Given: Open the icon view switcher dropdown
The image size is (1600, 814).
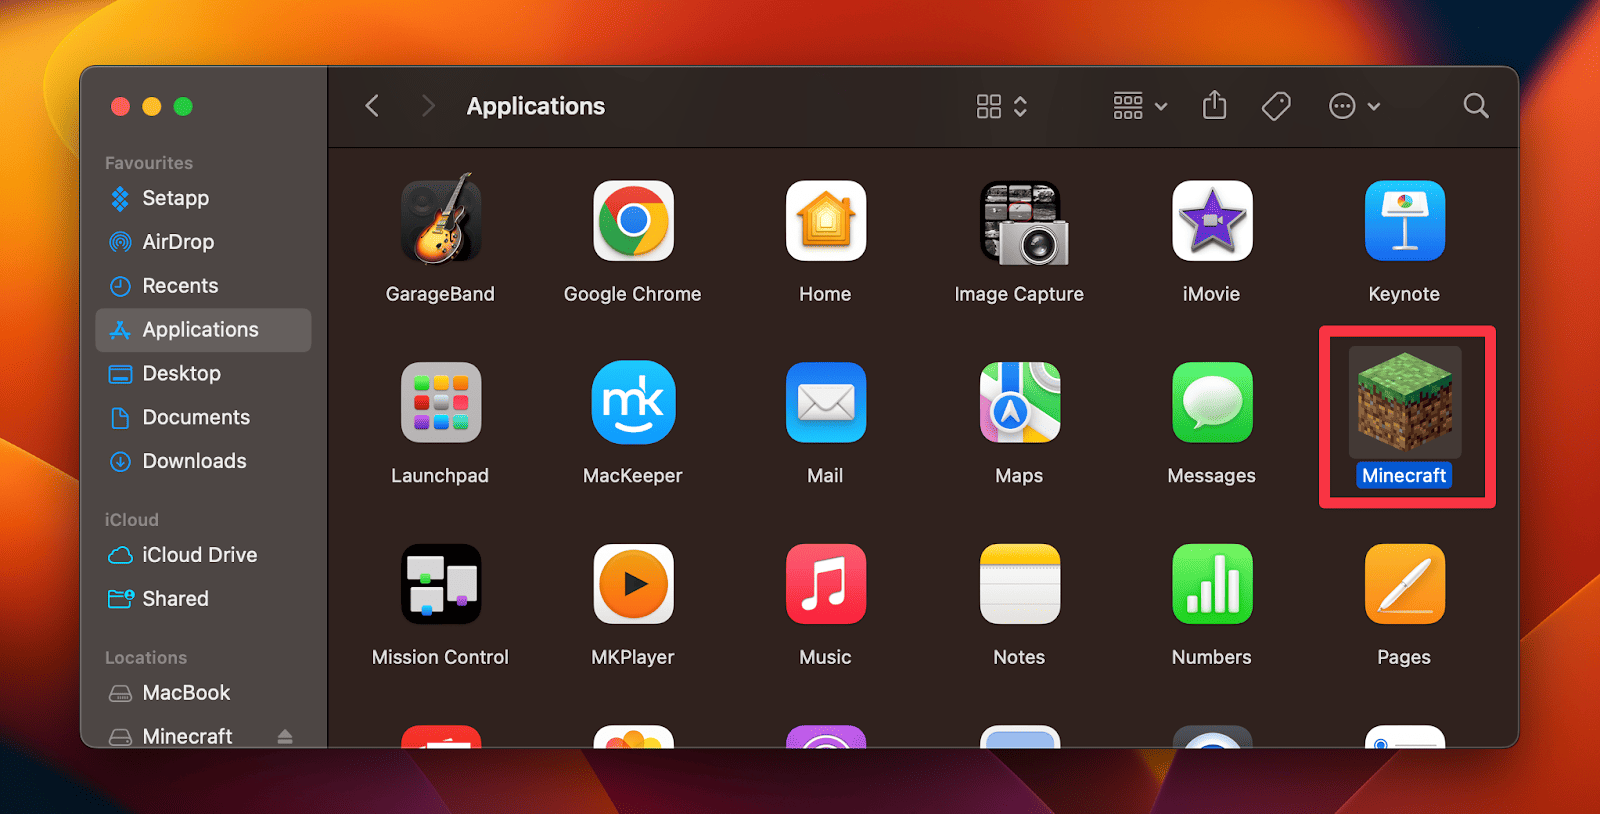Looking at the screenshot, I should point(1002,106).
